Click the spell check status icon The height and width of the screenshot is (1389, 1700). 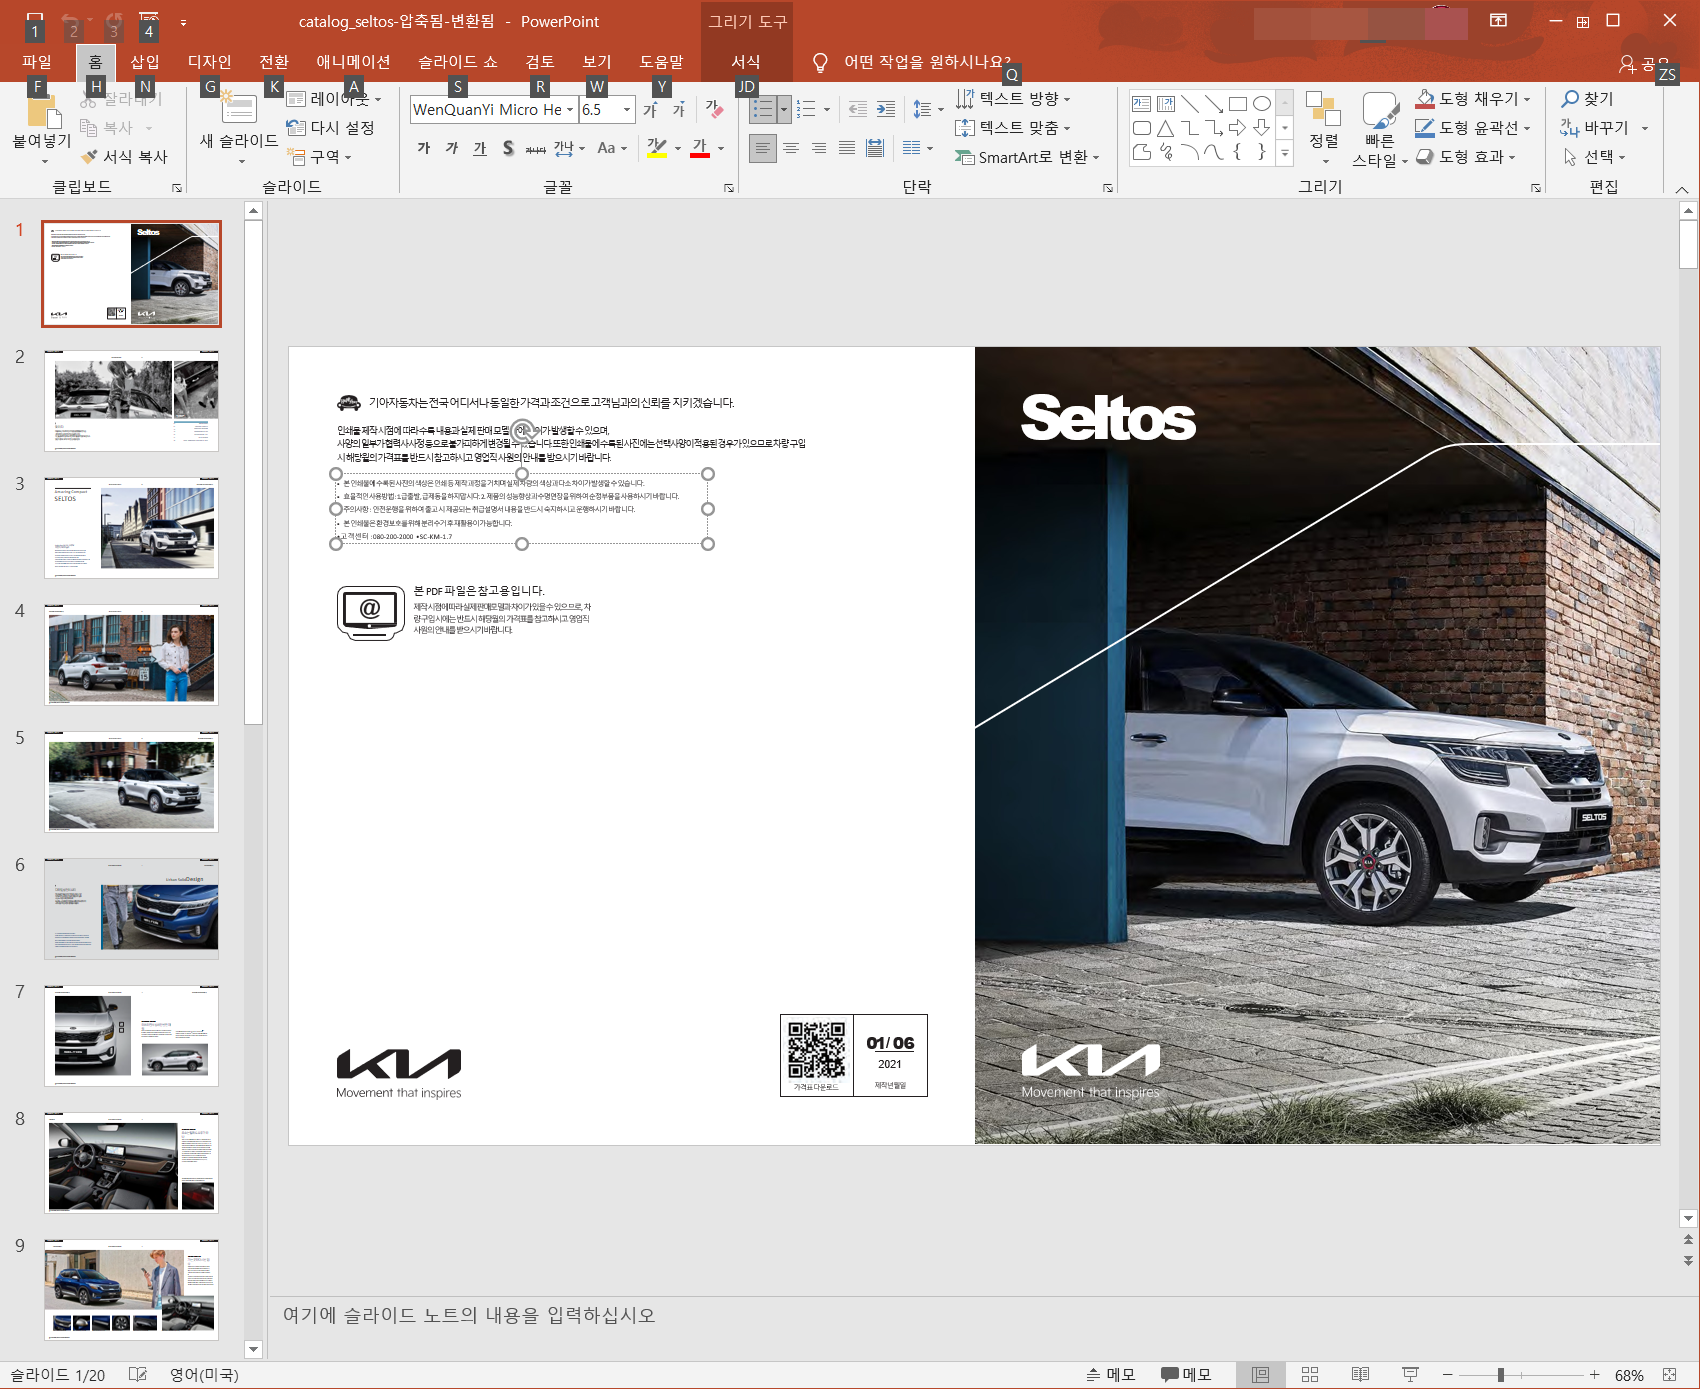[138, 1375]
